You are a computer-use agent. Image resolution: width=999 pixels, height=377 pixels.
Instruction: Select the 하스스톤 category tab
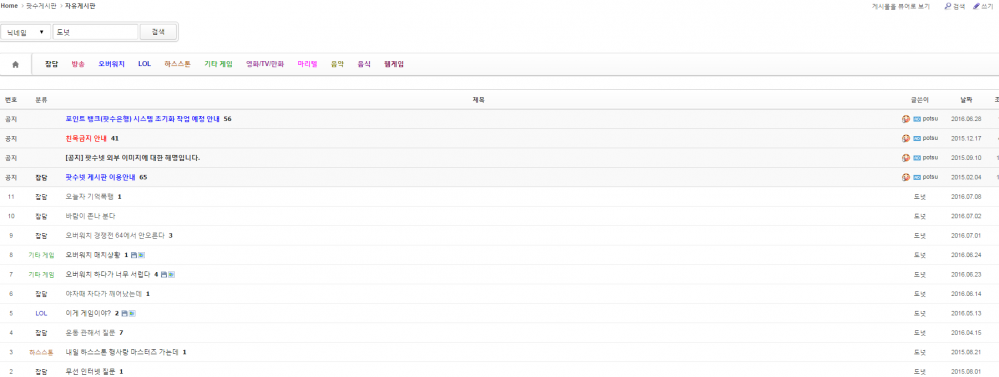point(177,64)
